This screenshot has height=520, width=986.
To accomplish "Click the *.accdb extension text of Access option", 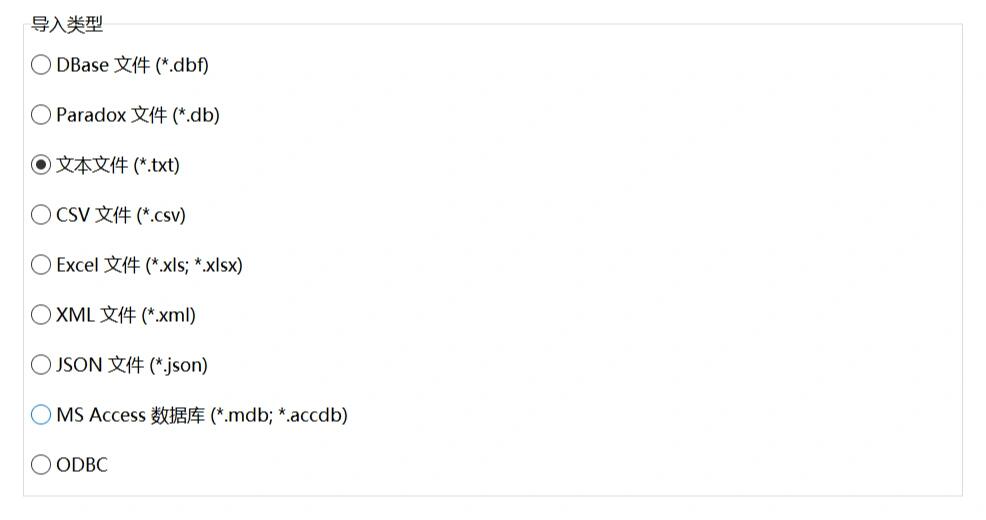I will (x=313, y=415).
